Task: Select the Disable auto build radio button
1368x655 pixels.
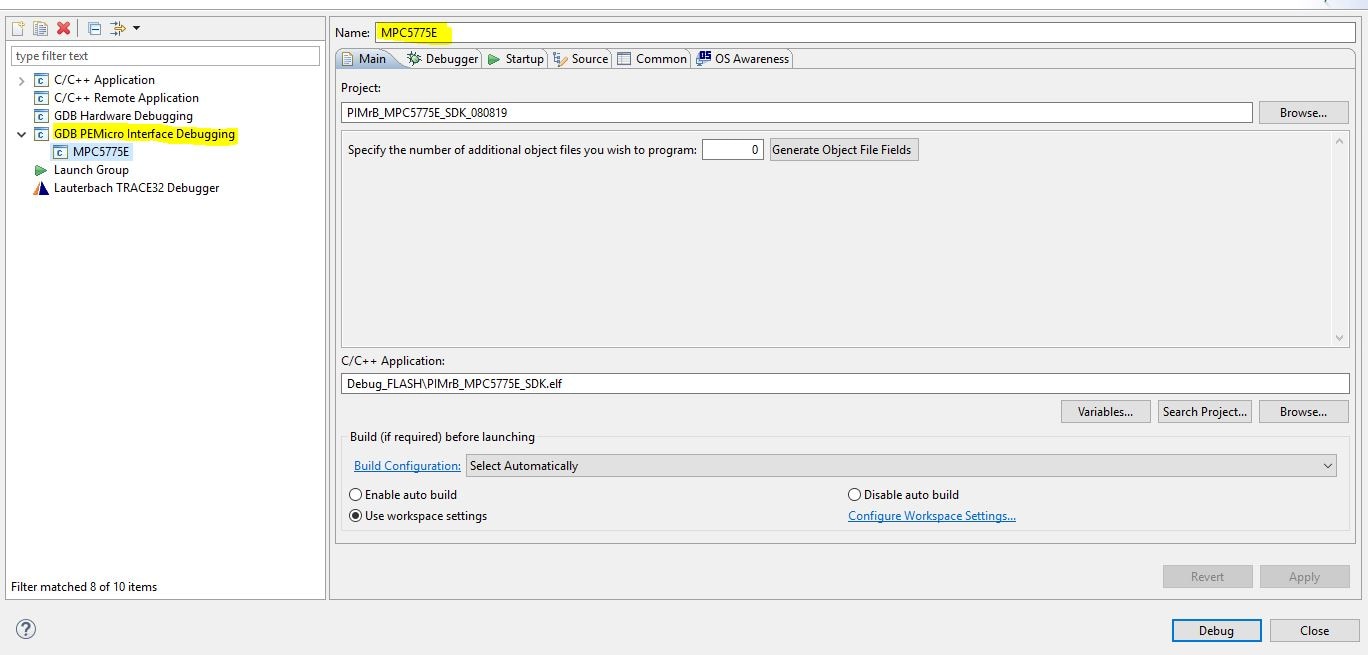Action: [x=854, y=495]
